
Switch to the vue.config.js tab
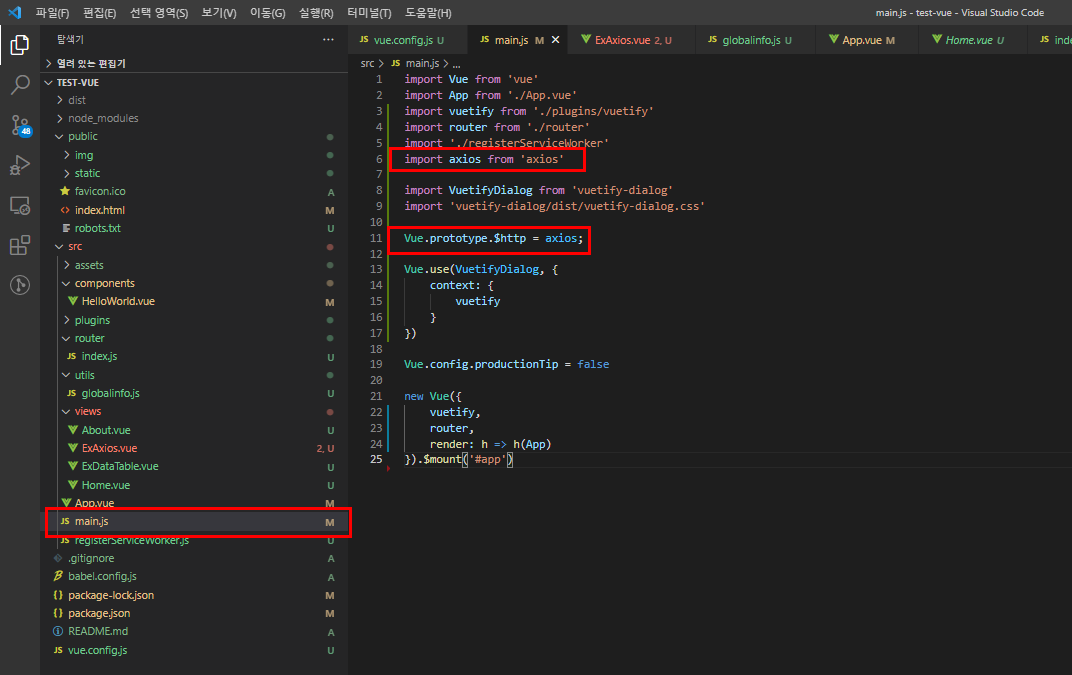[408, 40]
